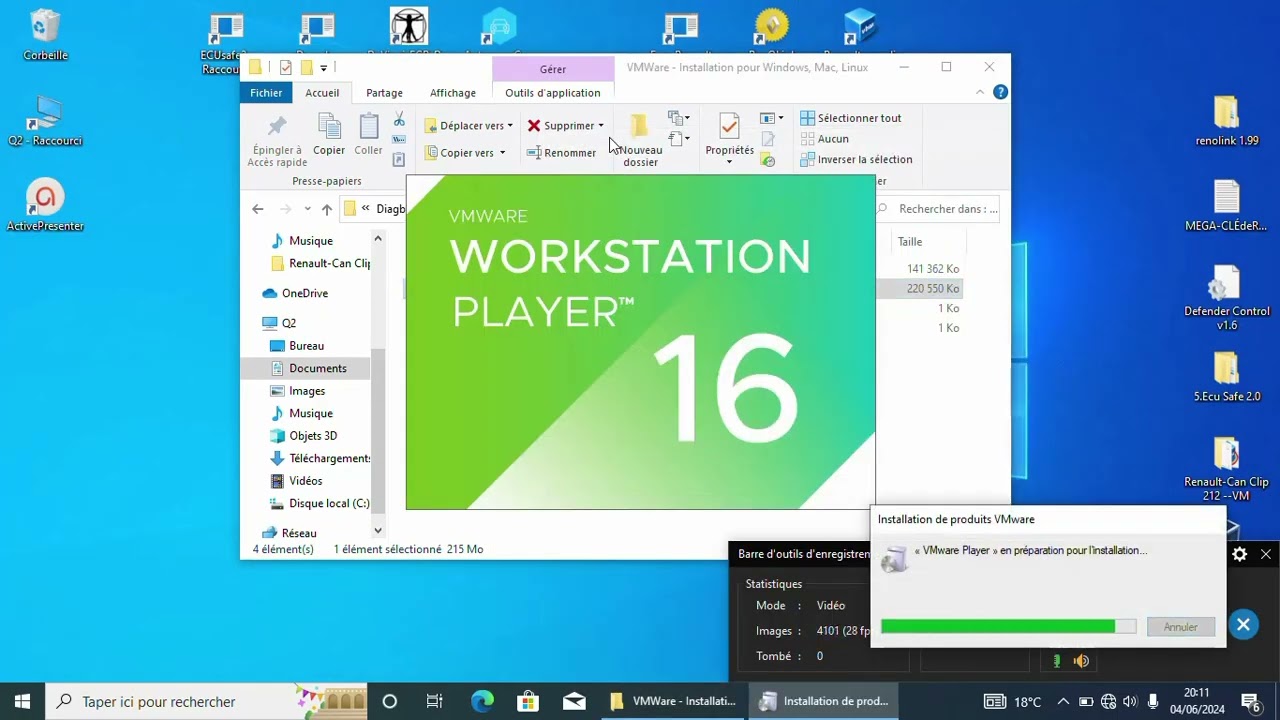Select Réseau in navigation pane

coord(288,533)
